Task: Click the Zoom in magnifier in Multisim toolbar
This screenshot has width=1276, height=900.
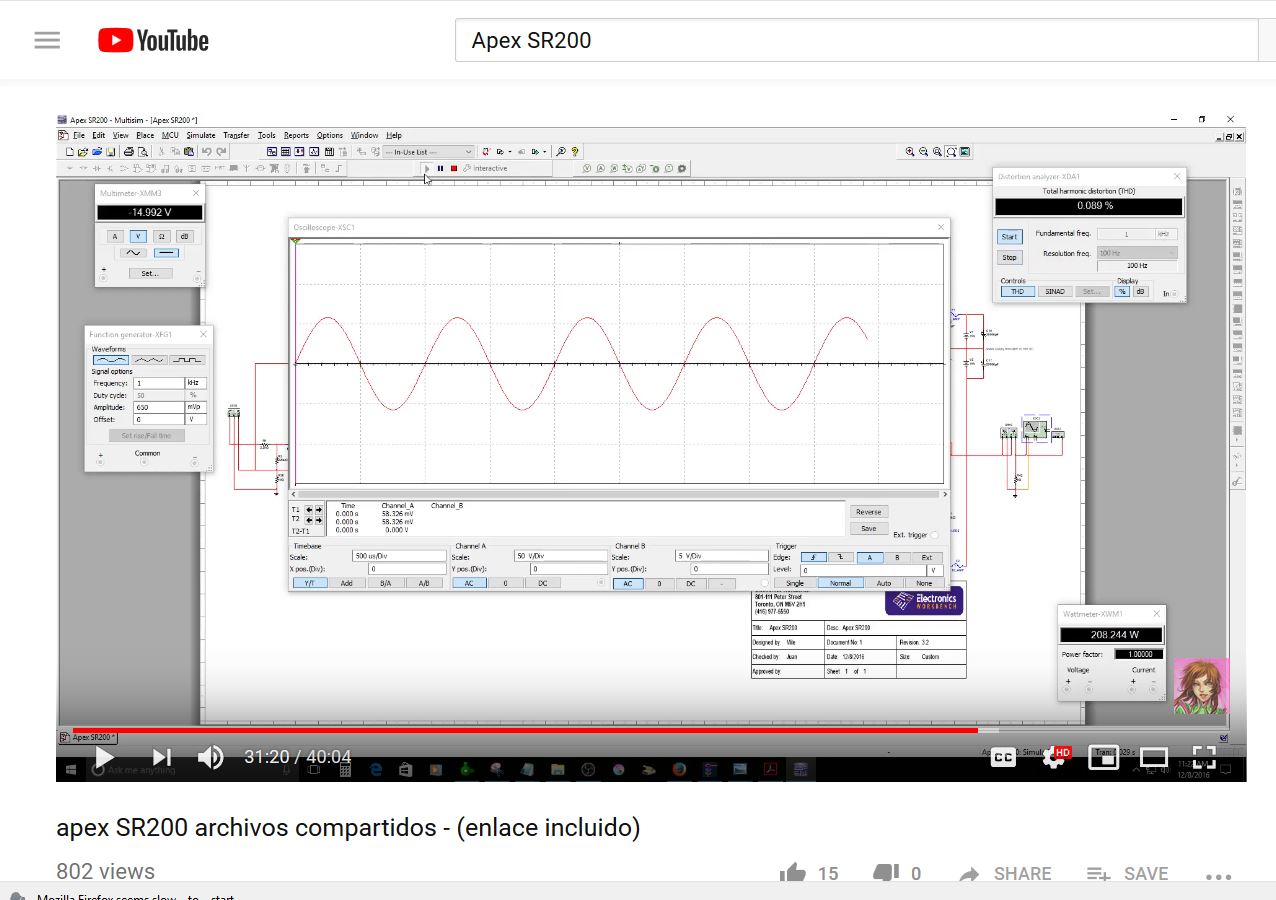Action: point(910,152)
